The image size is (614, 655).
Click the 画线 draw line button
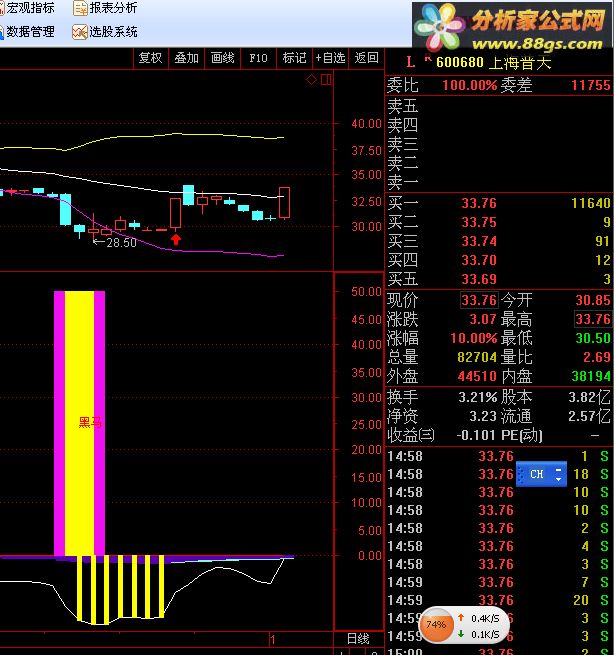(223, 58)
